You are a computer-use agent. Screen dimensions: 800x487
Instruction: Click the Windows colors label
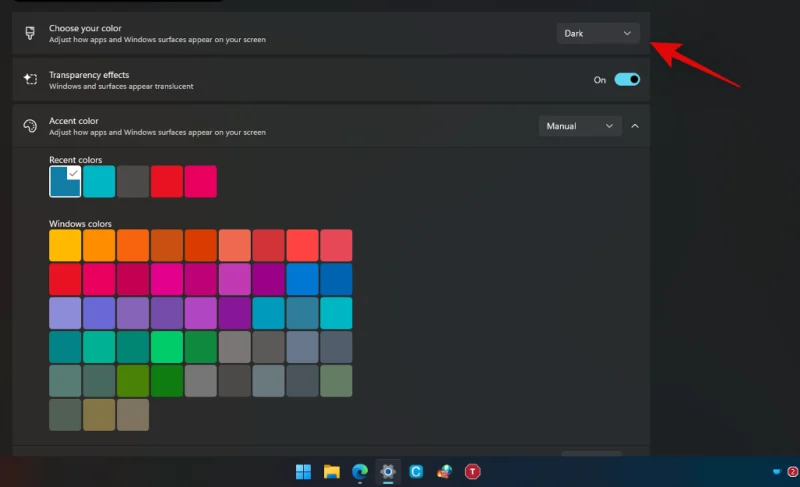point(80,223)
